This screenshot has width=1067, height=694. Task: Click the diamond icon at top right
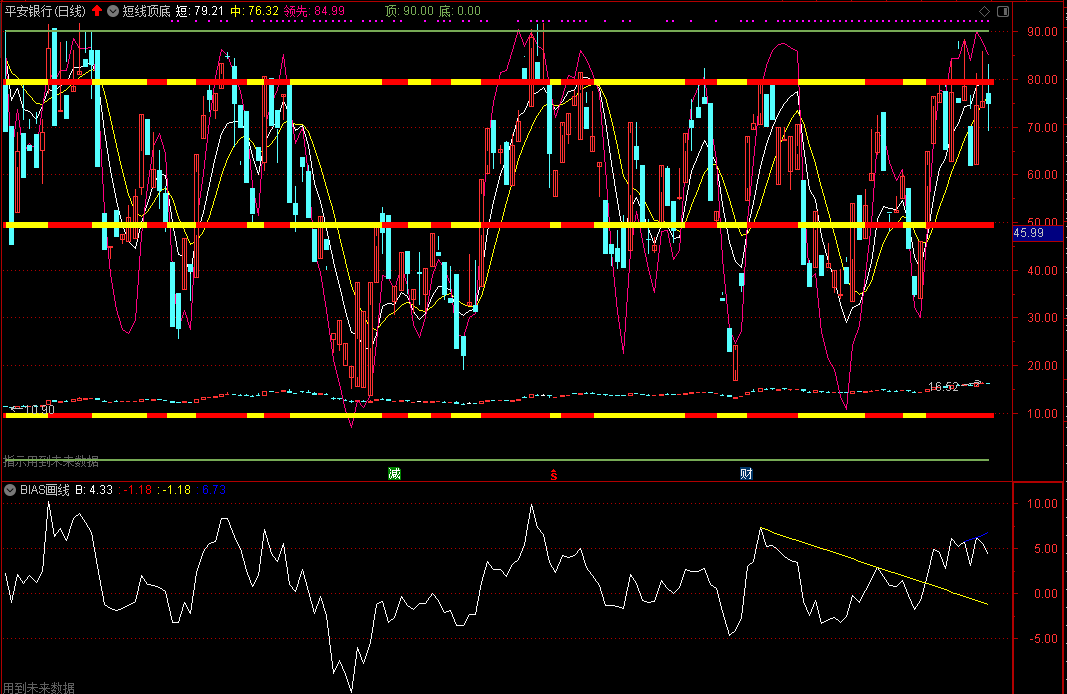coord(984,11)
